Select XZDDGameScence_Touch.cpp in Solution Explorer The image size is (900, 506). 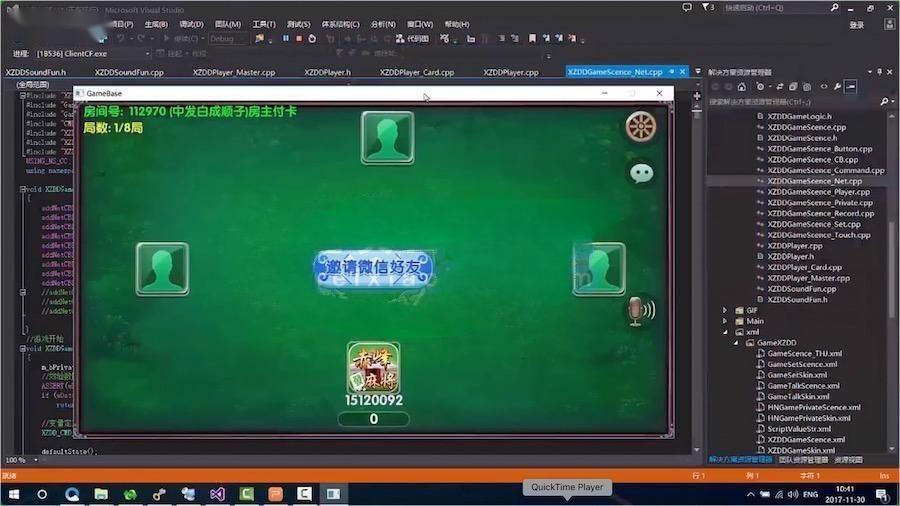(818, 235)
